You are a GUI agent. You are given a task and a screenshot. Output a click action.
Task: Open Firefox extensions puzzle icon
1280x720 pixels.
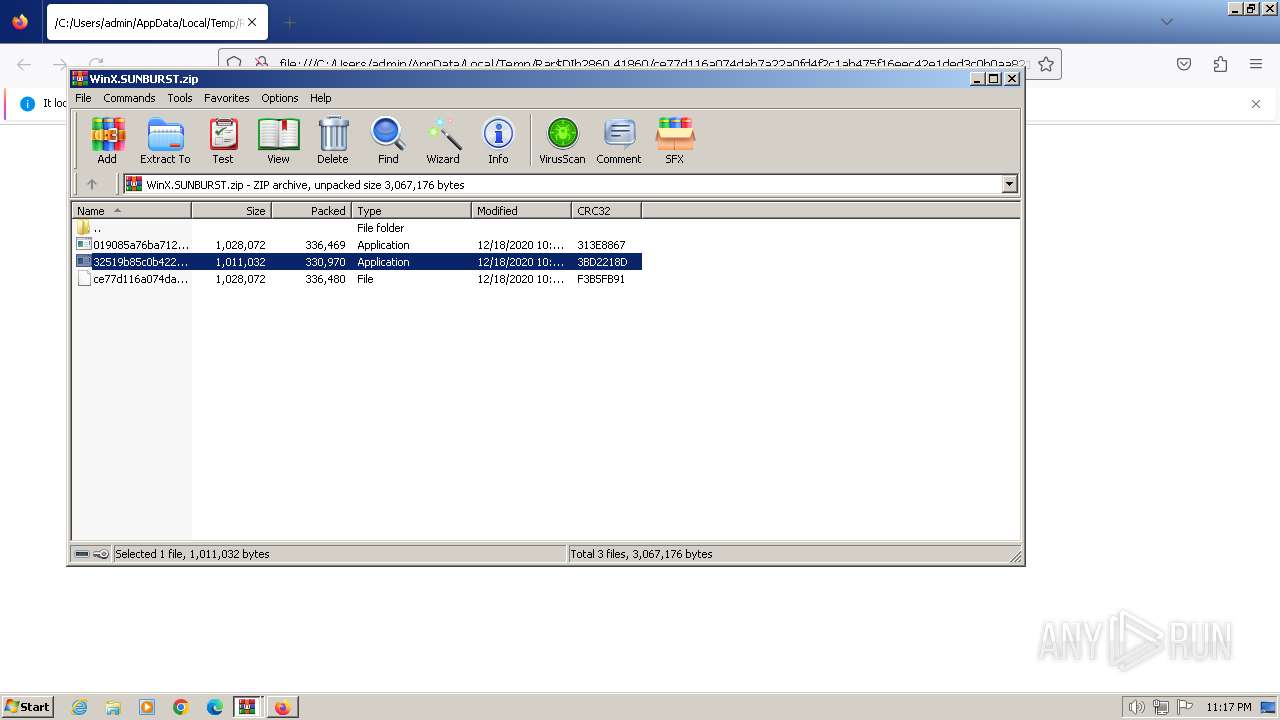1220,64
